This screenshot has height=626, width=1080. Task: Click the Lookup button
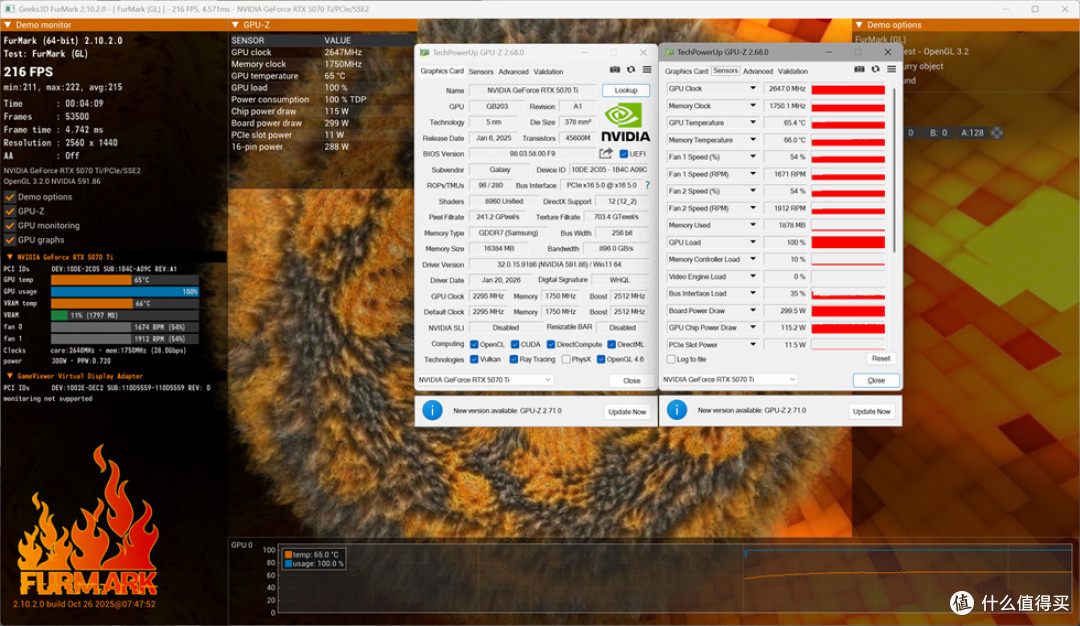click(625, 90)
